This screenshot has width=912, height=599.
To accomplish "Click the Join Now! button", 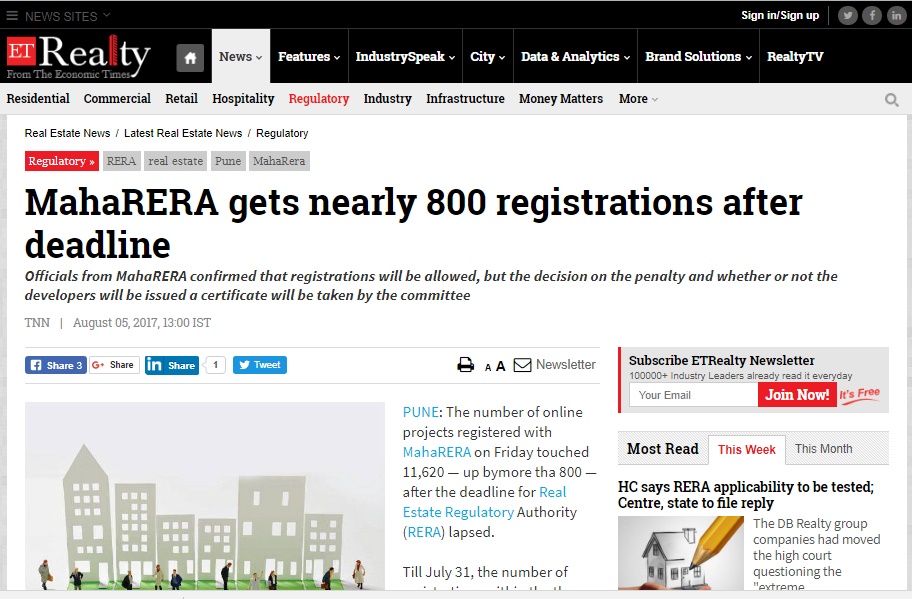I will 797,395.
